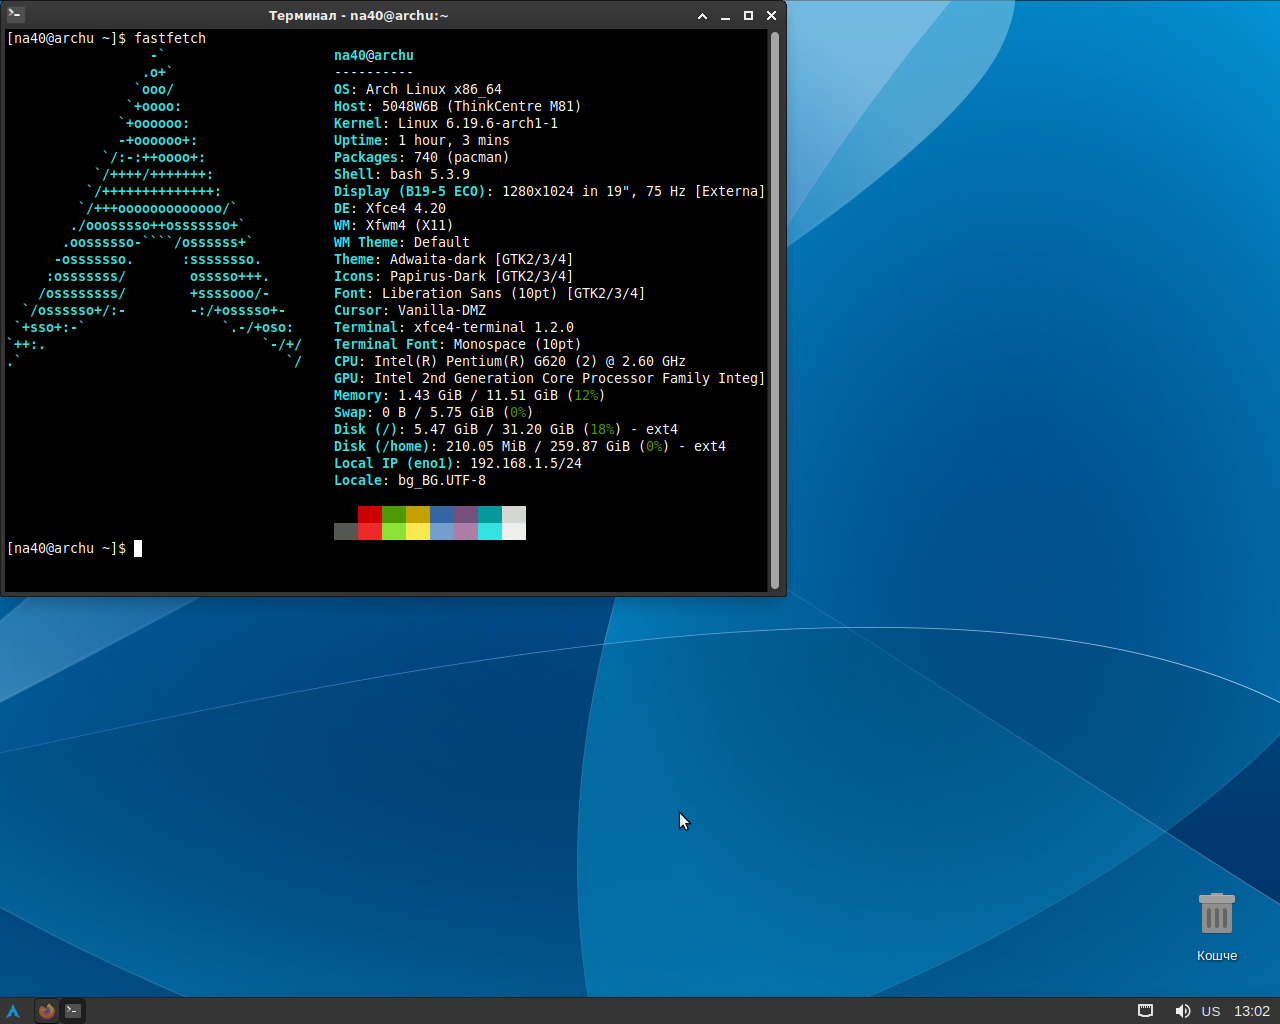The height and width of the screenshot is (1024, 1280).
Task: Switch the US keyboard layout indicator
Action: (x=1211, y=1011)
